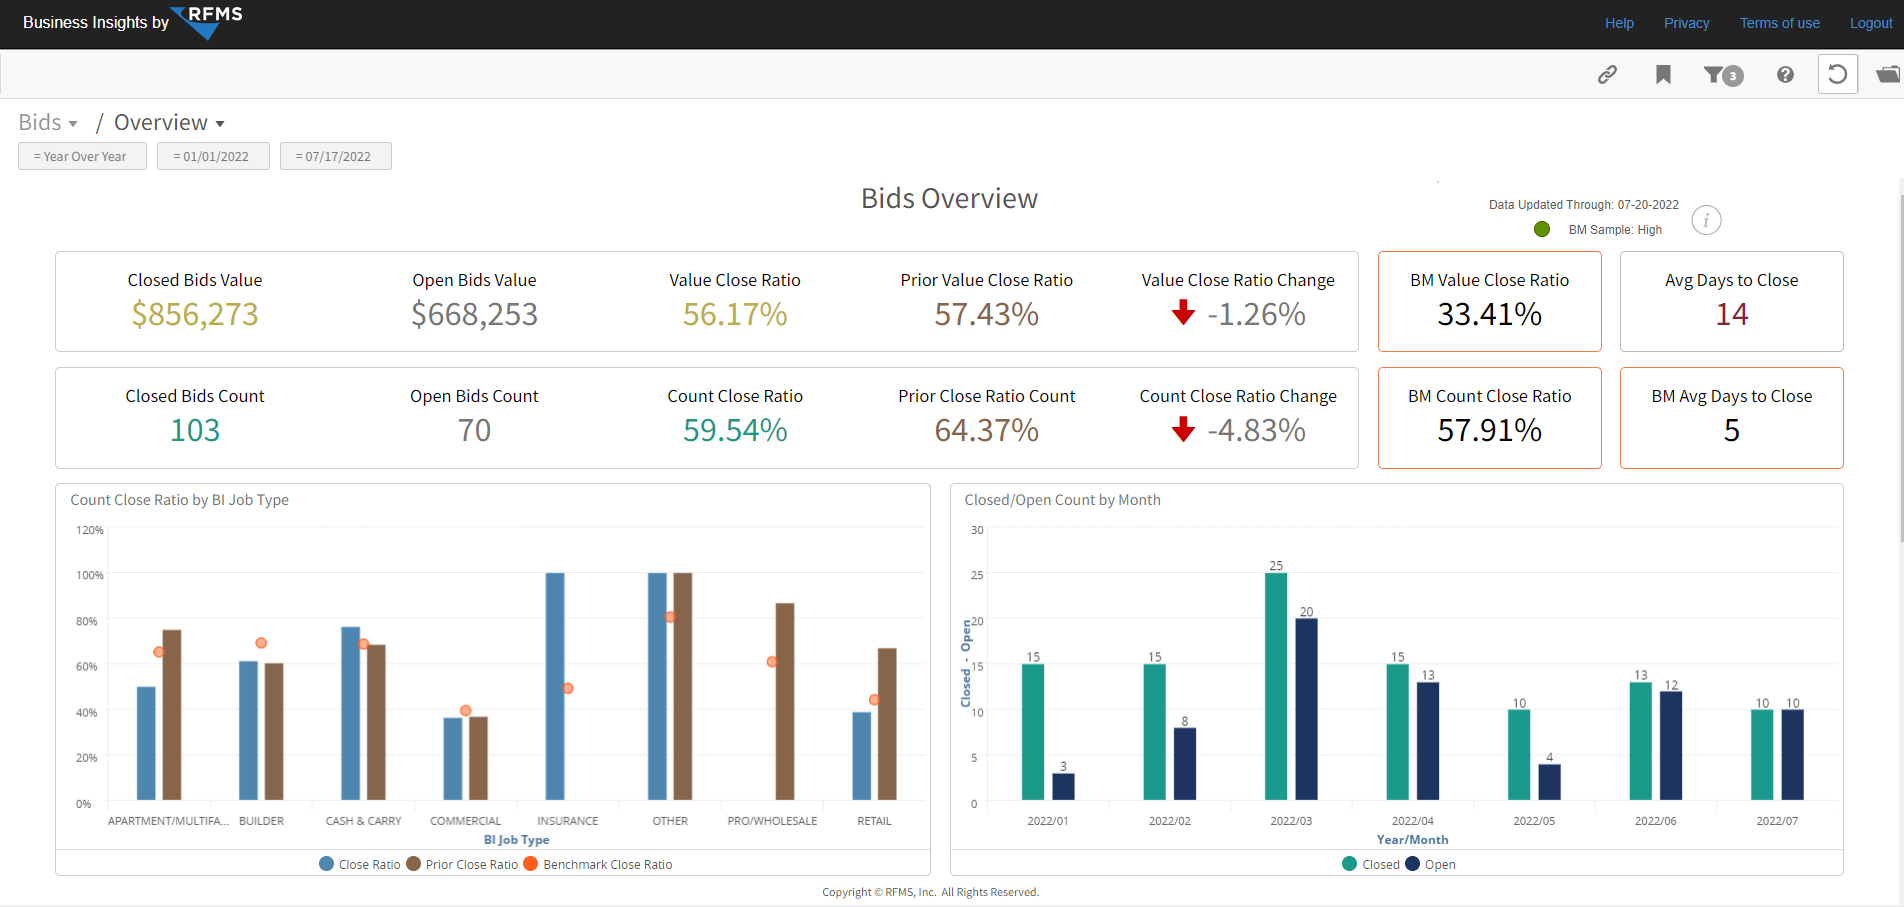Open the Year Over Year filter
The image size is (1904, 907).
(82, 156)
